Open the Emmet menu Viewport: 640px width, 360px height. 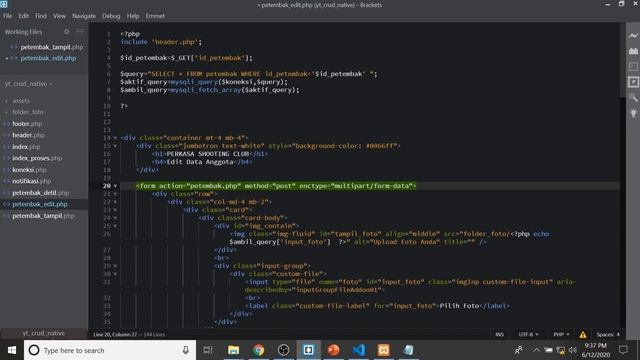tap(155, 16)
